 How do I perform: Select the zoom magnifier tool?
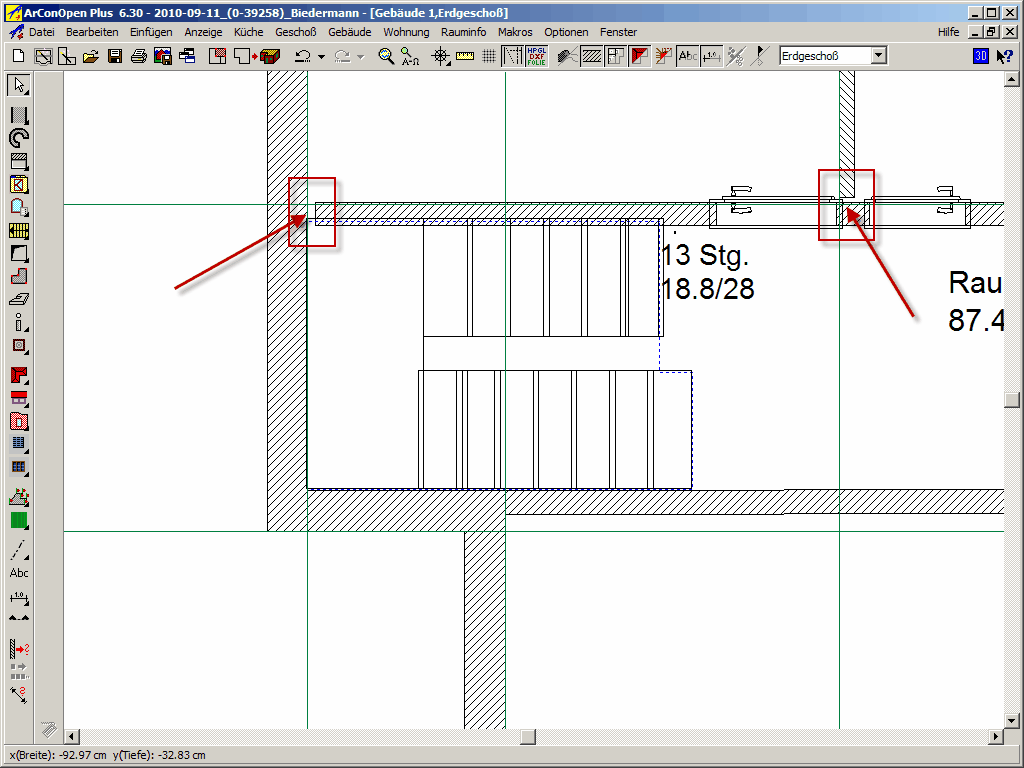point(386,56)
